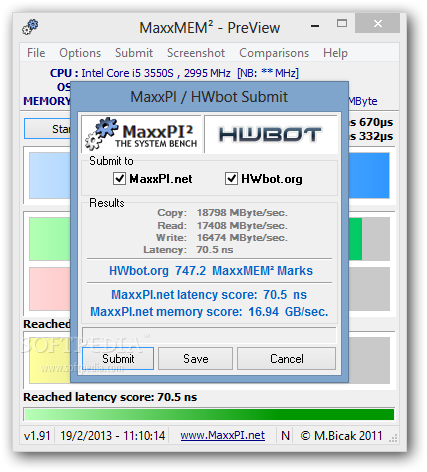Click the partly hidden Start button
The height and width of the screenshot is (472, 427).
[x=47, y=129]
